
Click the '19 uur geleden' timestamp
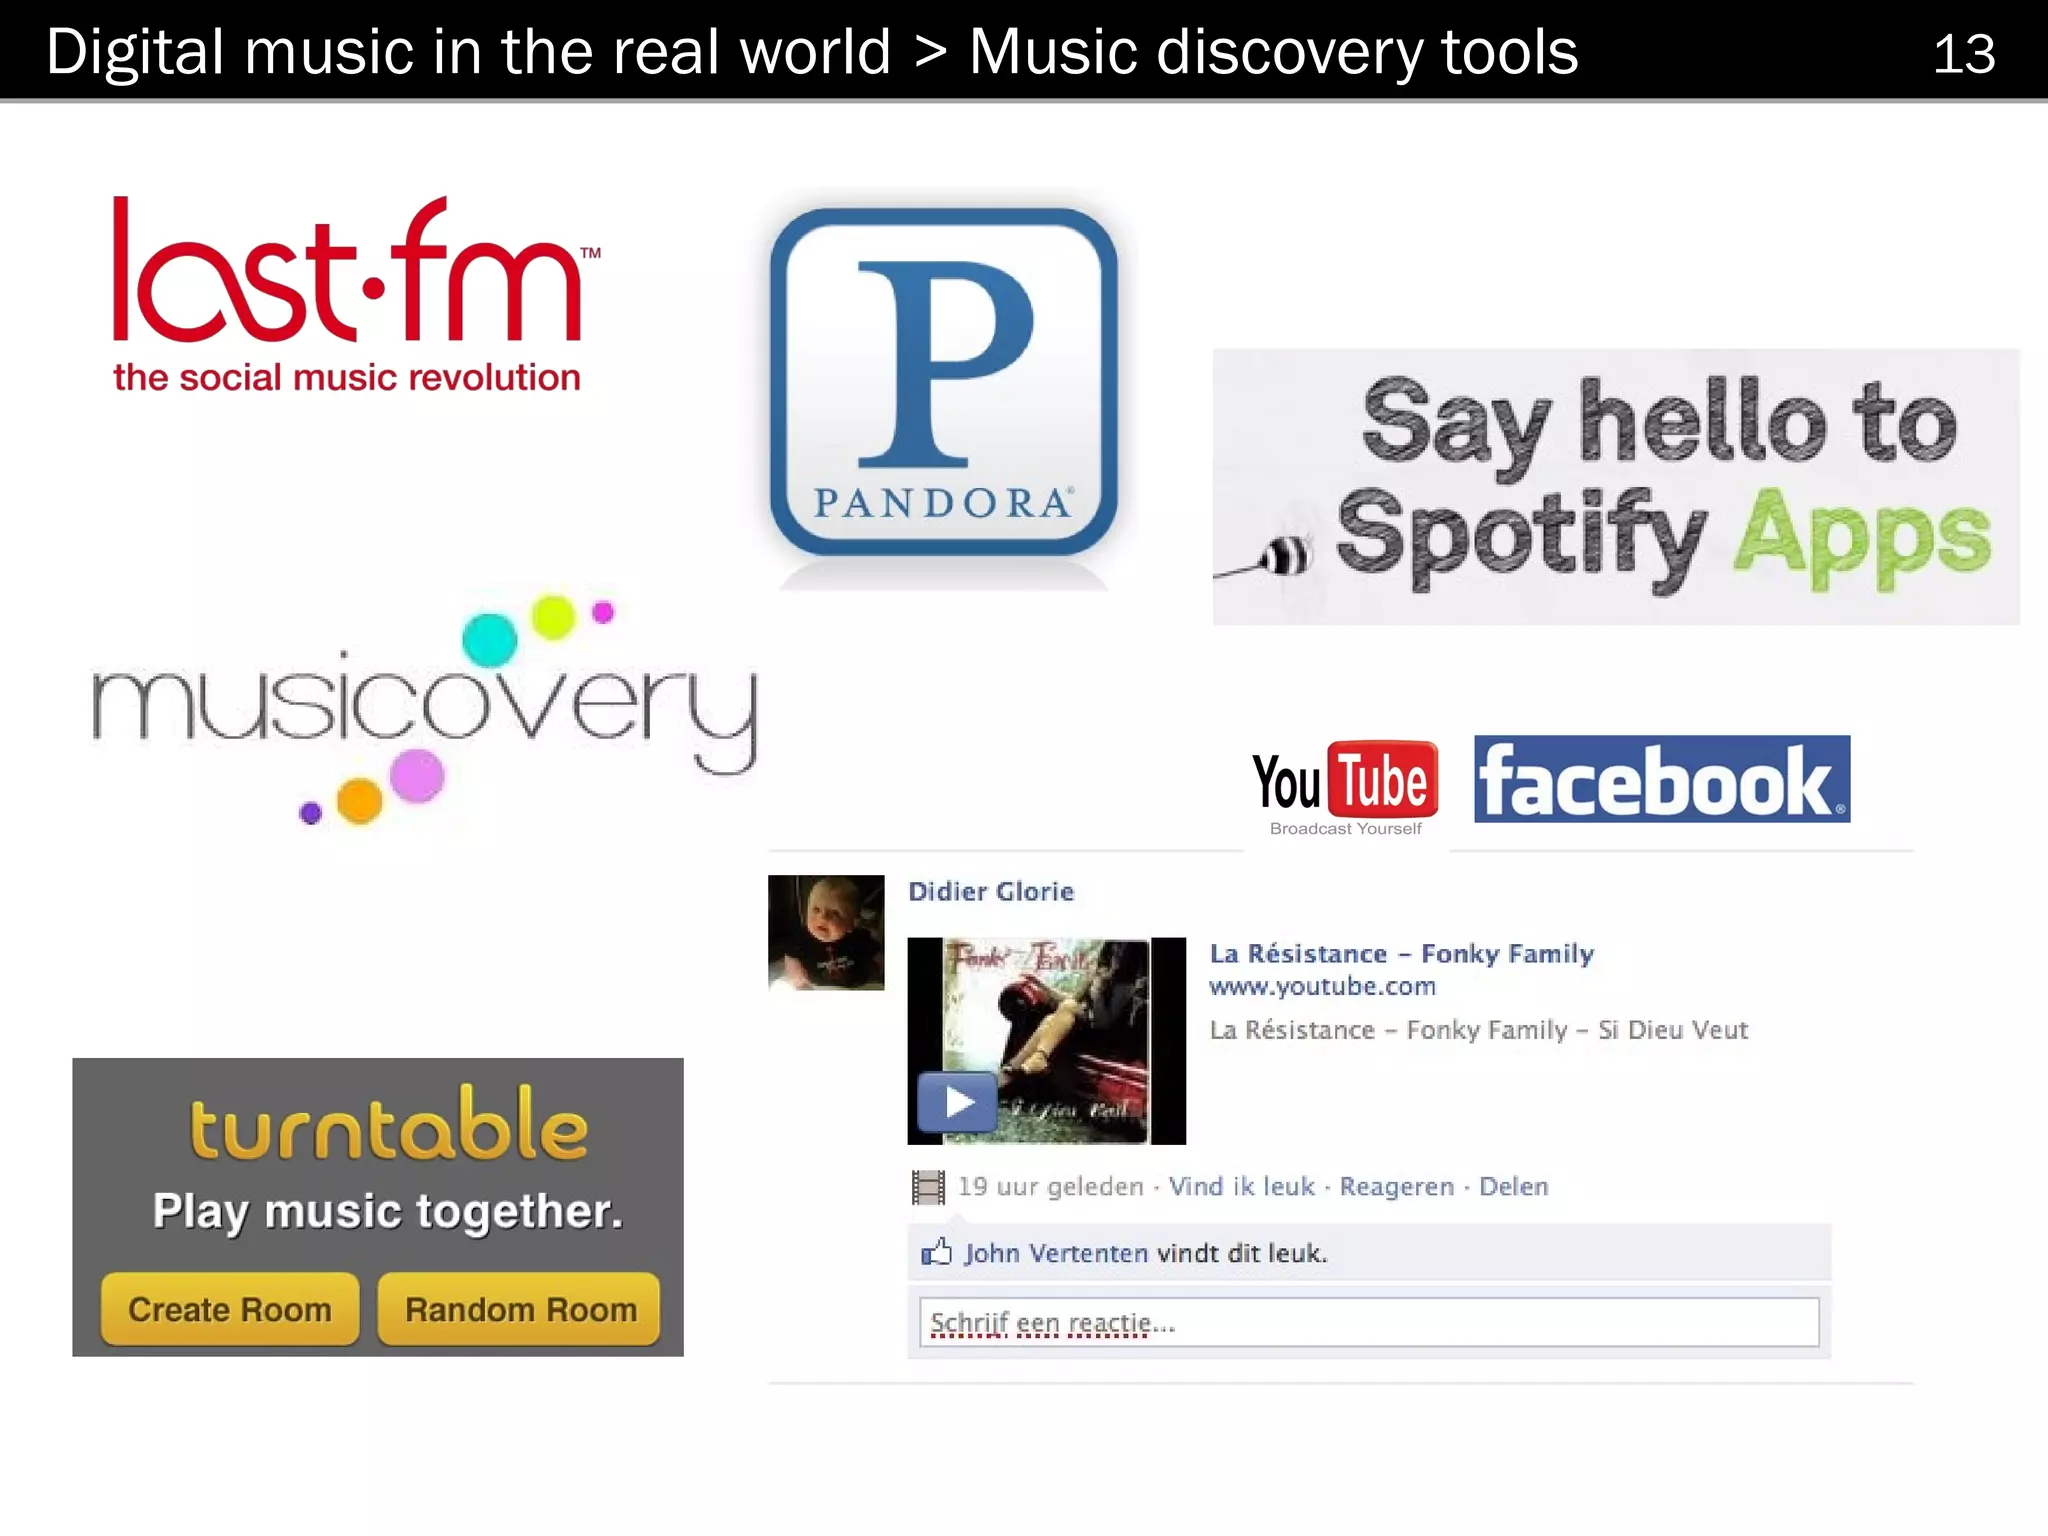point(1051,1186)
